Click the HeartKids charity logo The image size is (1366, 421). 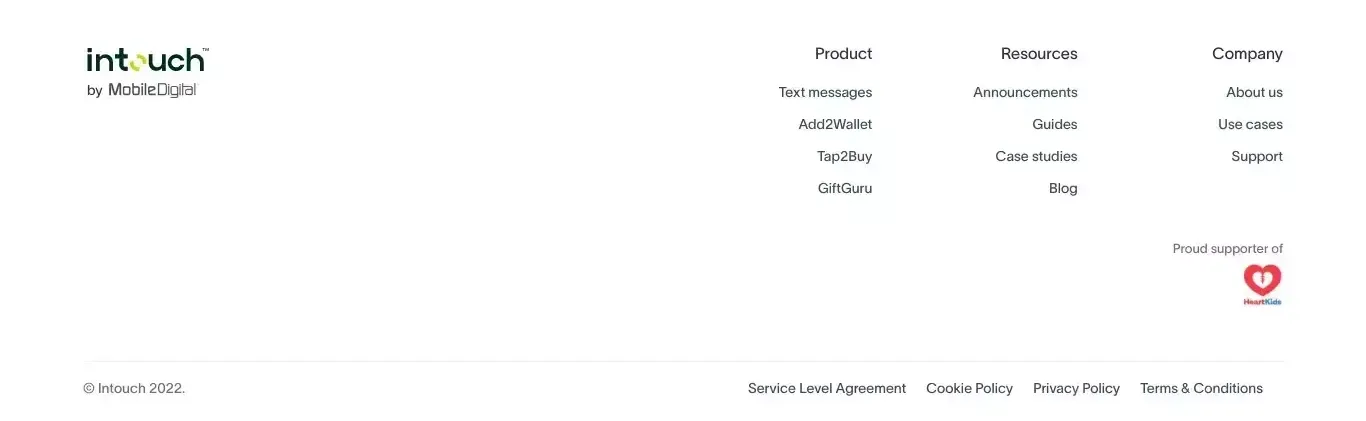coord(1262,285)
